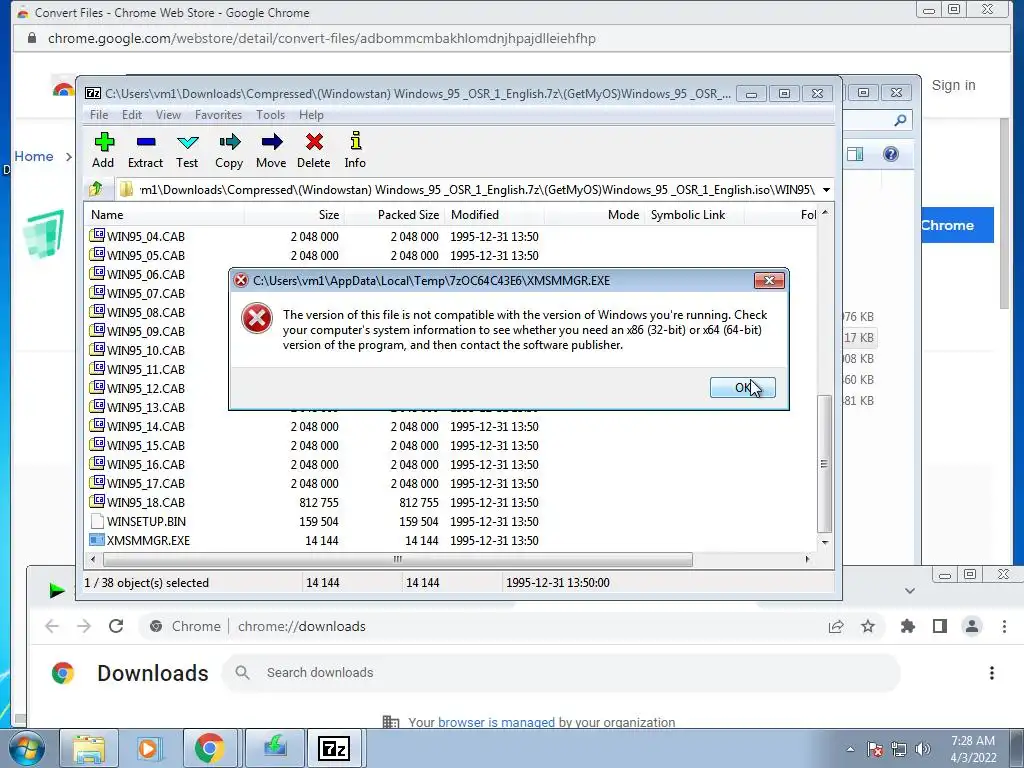Open the Info toolbar icon
Screen dimensions: 1024x768
[x=355, y=150]
